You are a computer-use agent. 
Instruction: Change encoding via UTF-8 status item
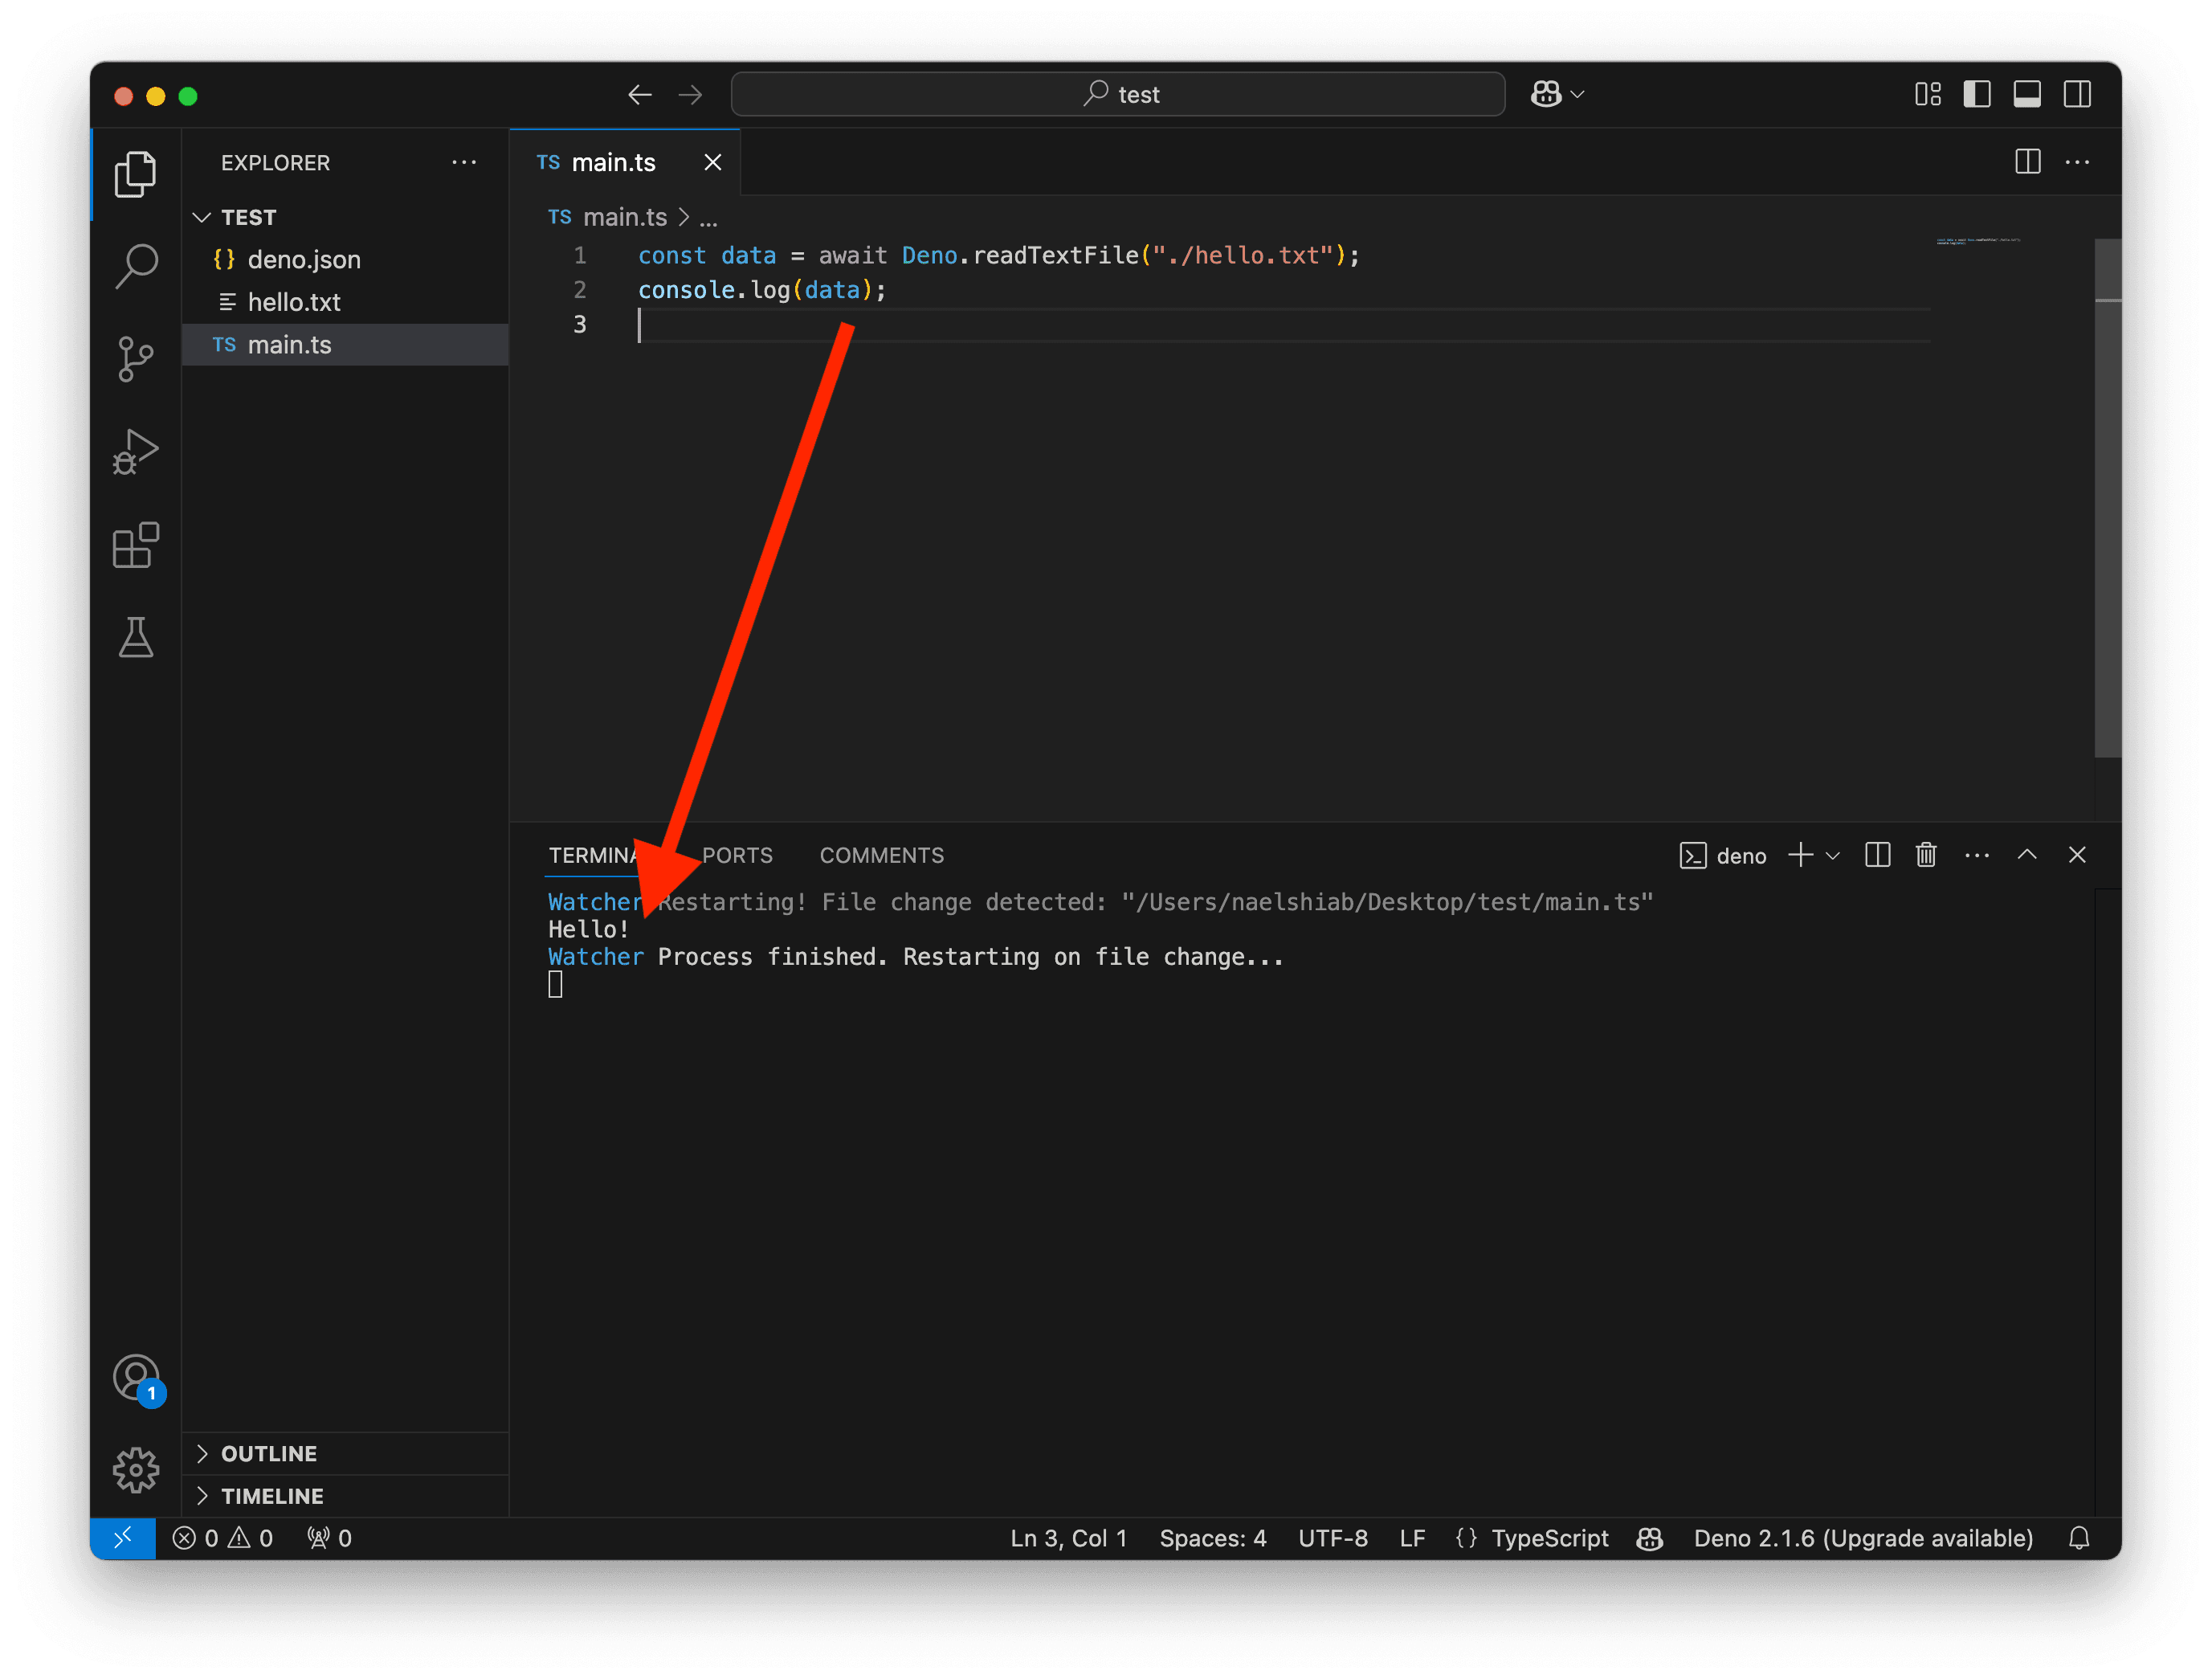click(1332, 1538)
